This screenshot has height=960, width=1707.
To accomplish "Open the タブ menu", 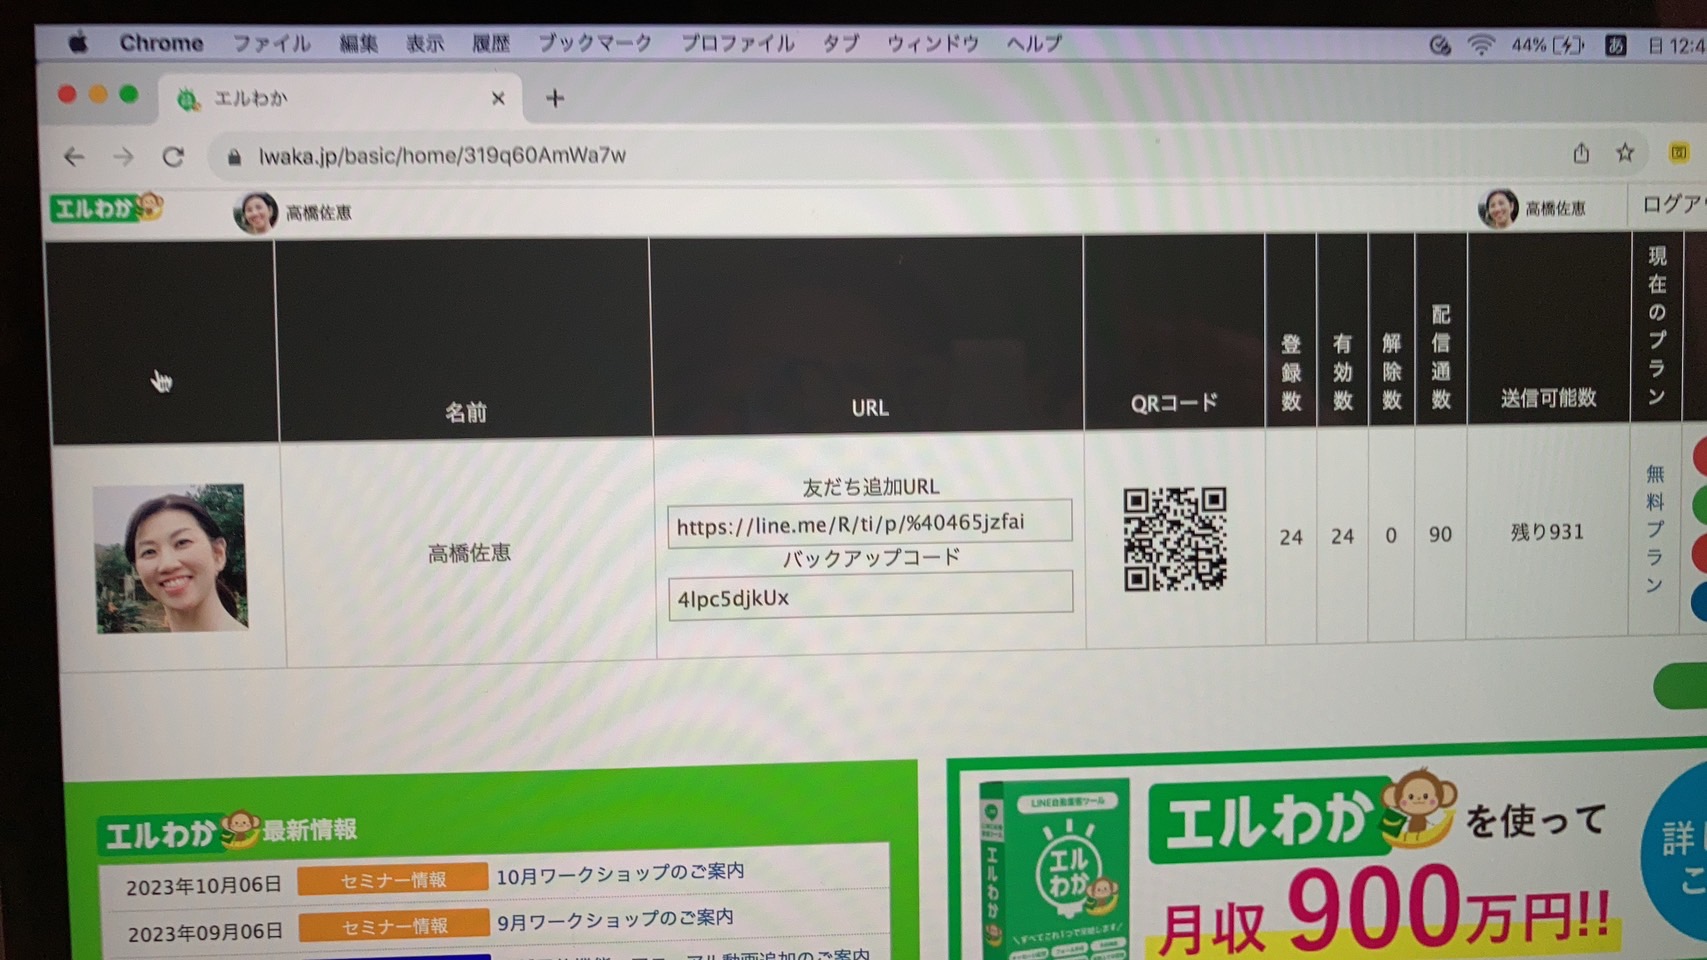I will [x=840, y=43].
